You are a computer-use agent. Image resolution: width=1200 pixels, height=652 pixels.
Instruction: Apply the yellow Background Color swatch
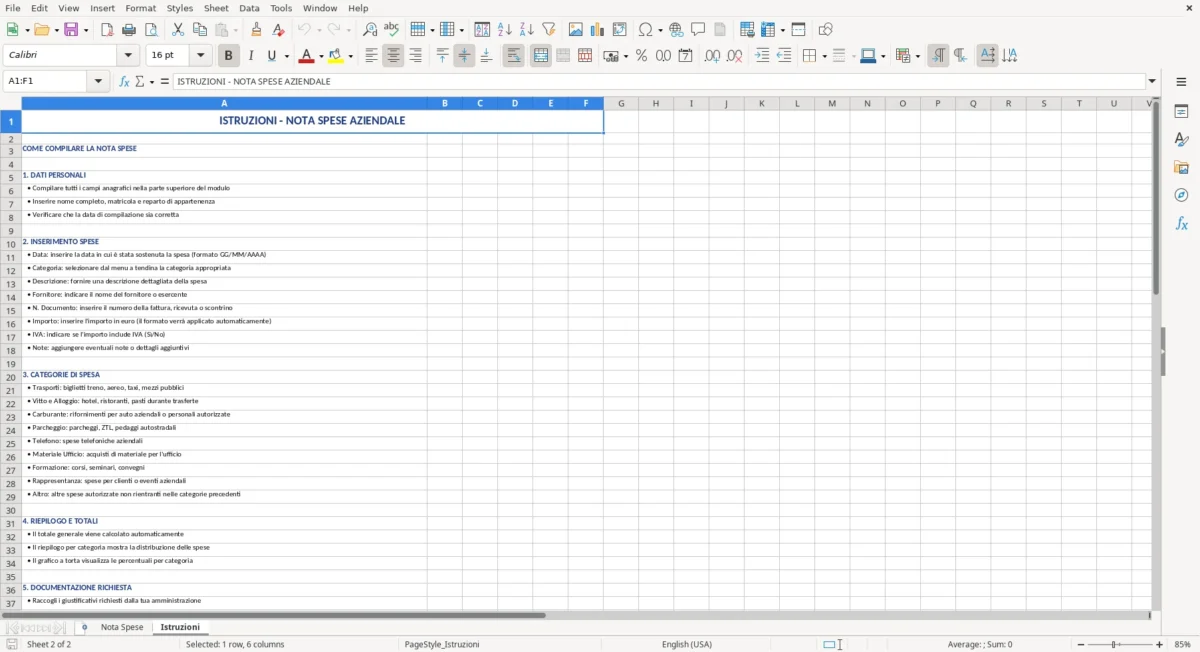point(335,56)
